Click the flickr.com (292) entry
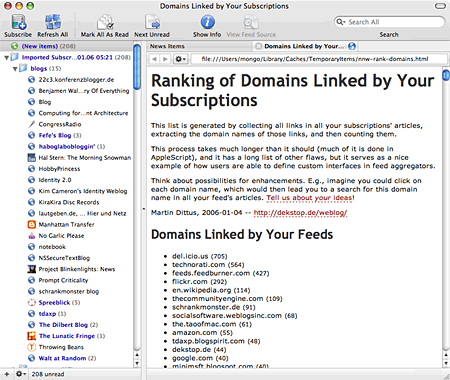Screen dimensions: 450x380 (199, 282)
